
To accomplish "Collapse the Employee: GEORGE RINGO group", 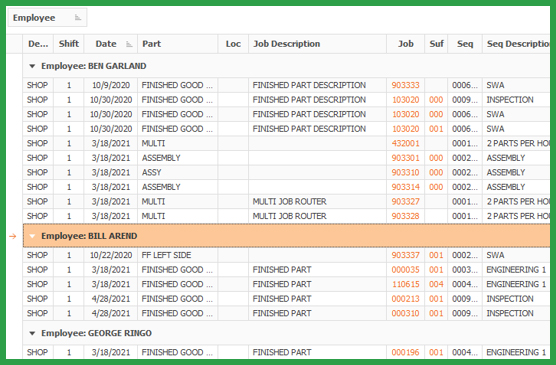I will 32,333.
